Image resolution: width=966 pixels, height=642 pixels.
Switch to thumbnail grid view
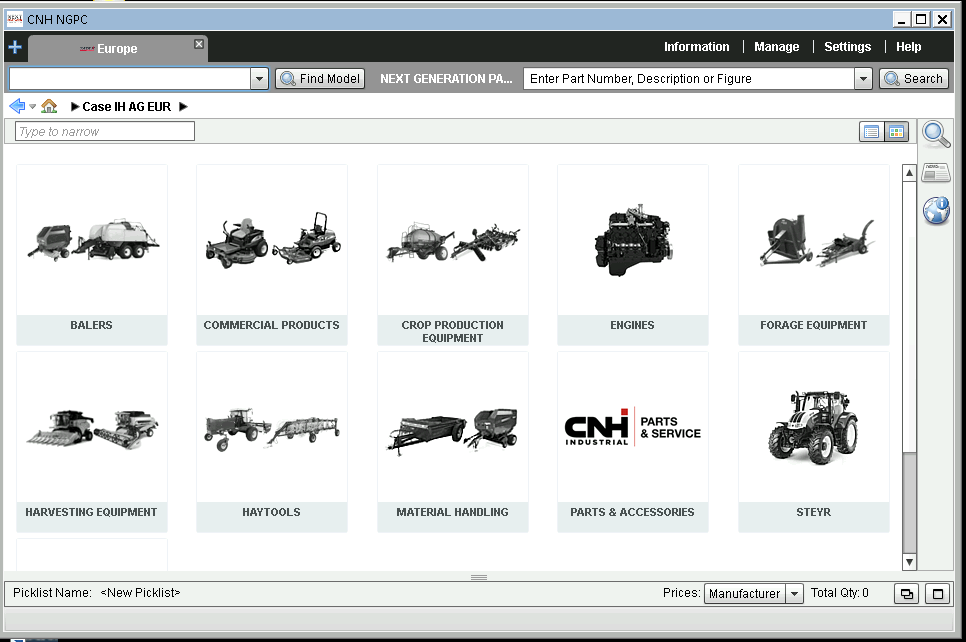click(x=896, y=132)
